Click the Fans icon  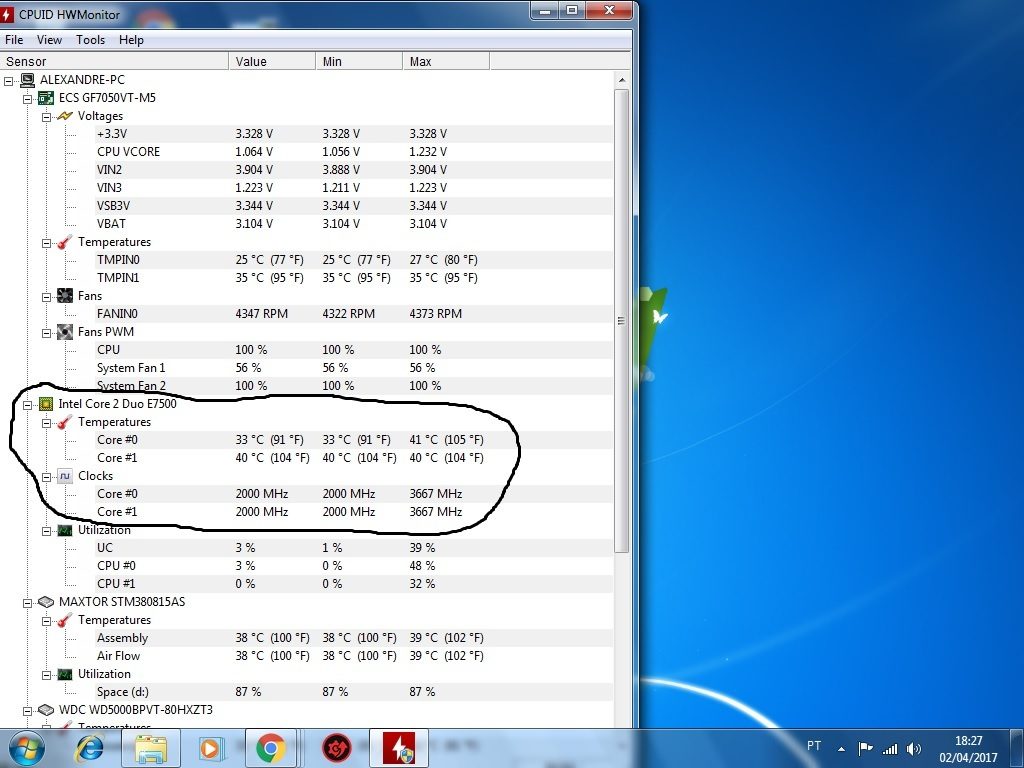[65, 296]
